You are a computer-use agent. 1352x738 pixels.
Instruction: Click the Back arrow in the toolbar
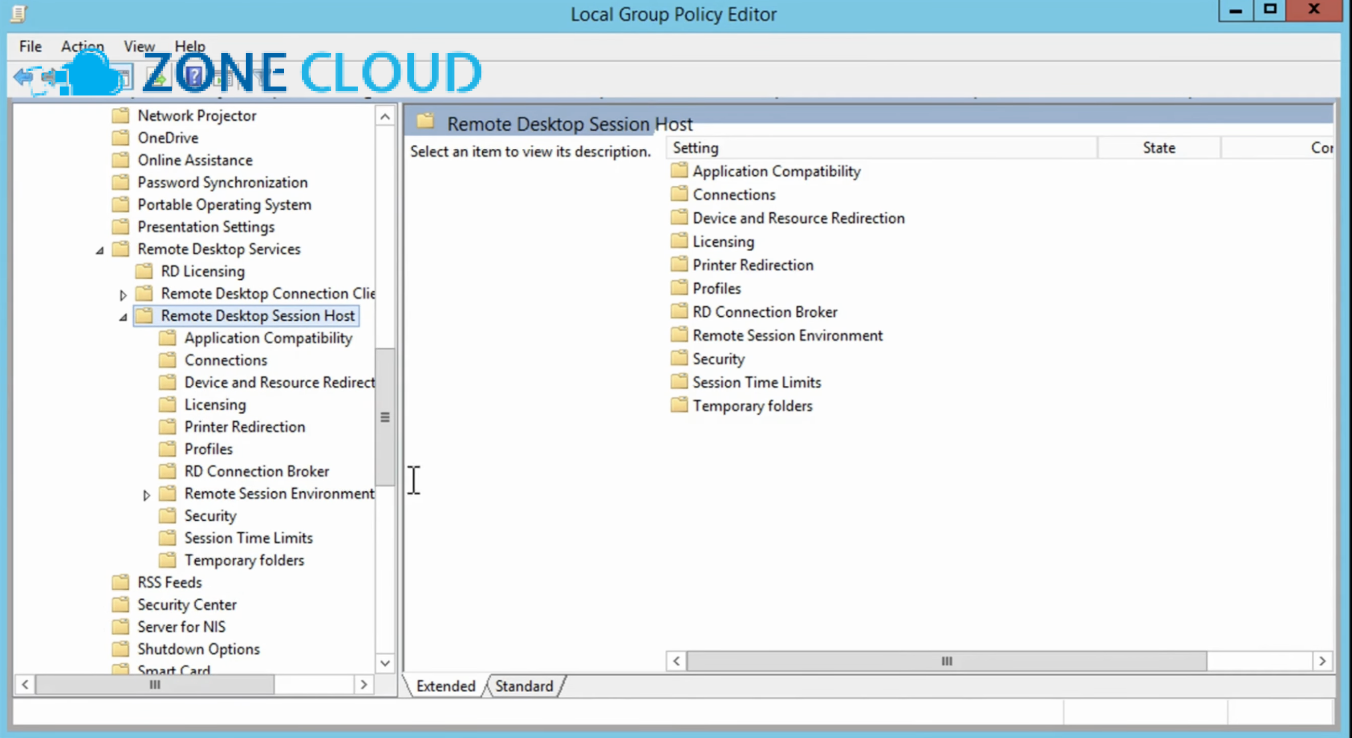tap(23, 77)
